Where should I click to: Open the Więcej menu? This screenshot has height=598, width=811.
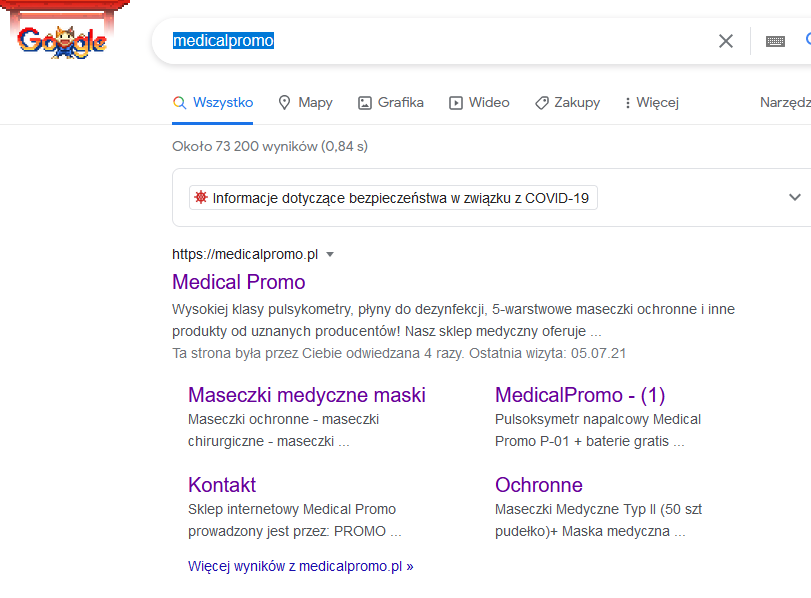(652, 102)
